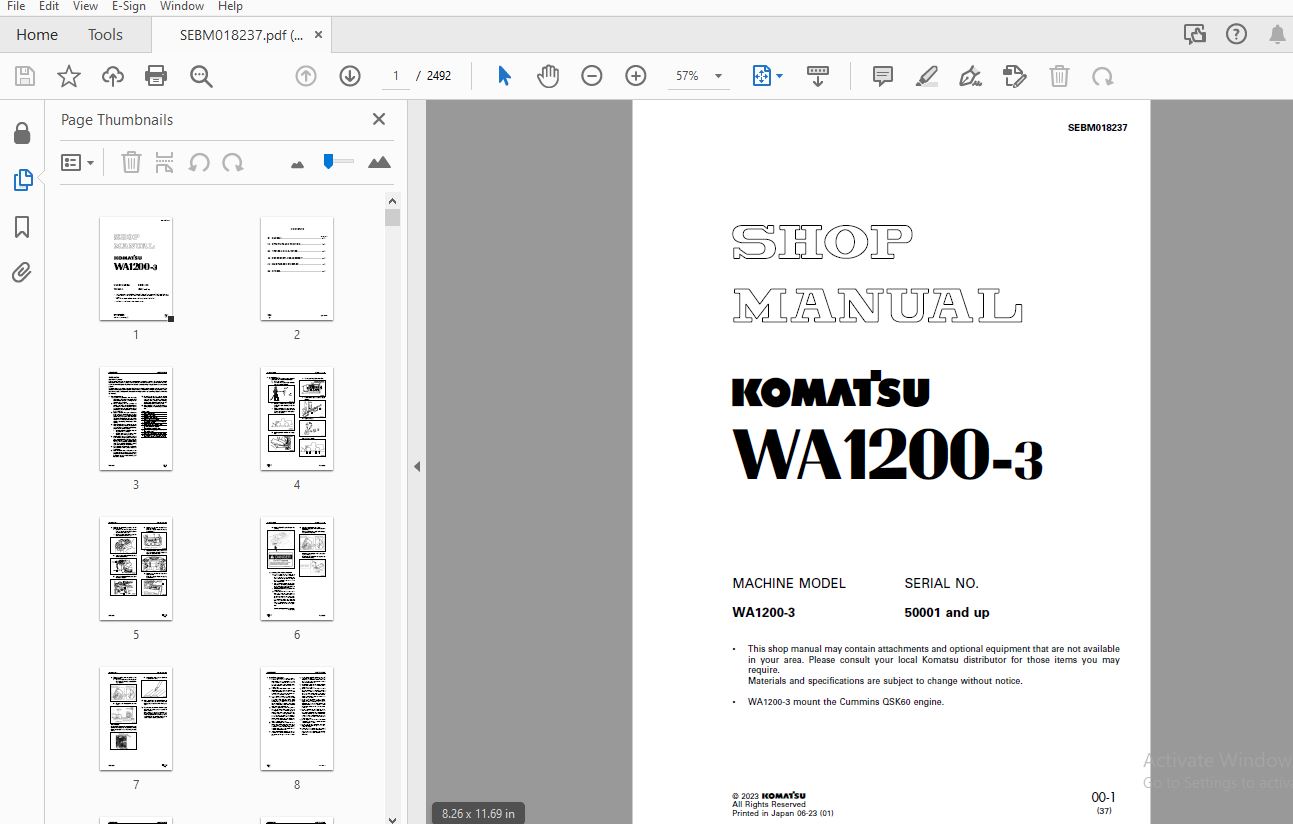Viewport: 1293px width, 824px height.
Task: Select page 2 thumbnail
Action: coord(297,268)
